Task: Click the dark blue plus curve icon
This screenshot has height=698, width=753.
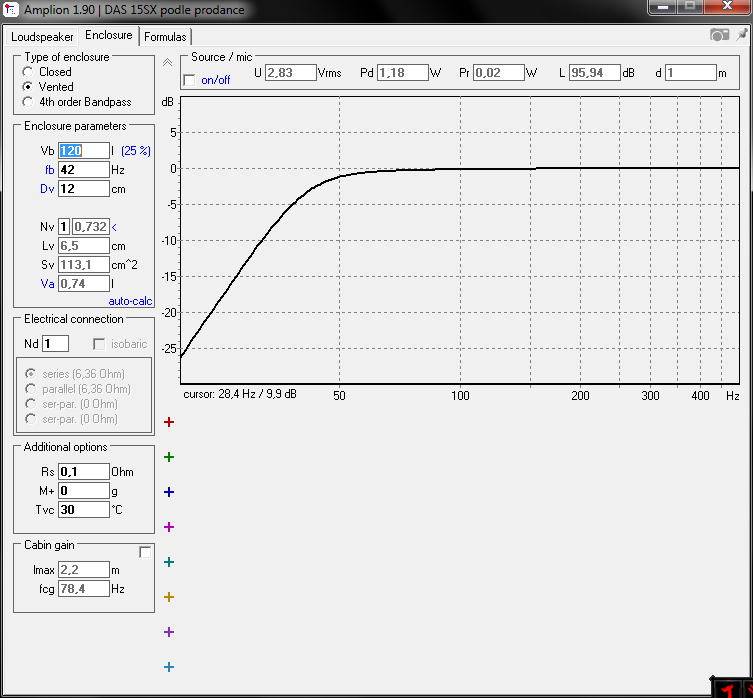Action: tap(169, 492)
